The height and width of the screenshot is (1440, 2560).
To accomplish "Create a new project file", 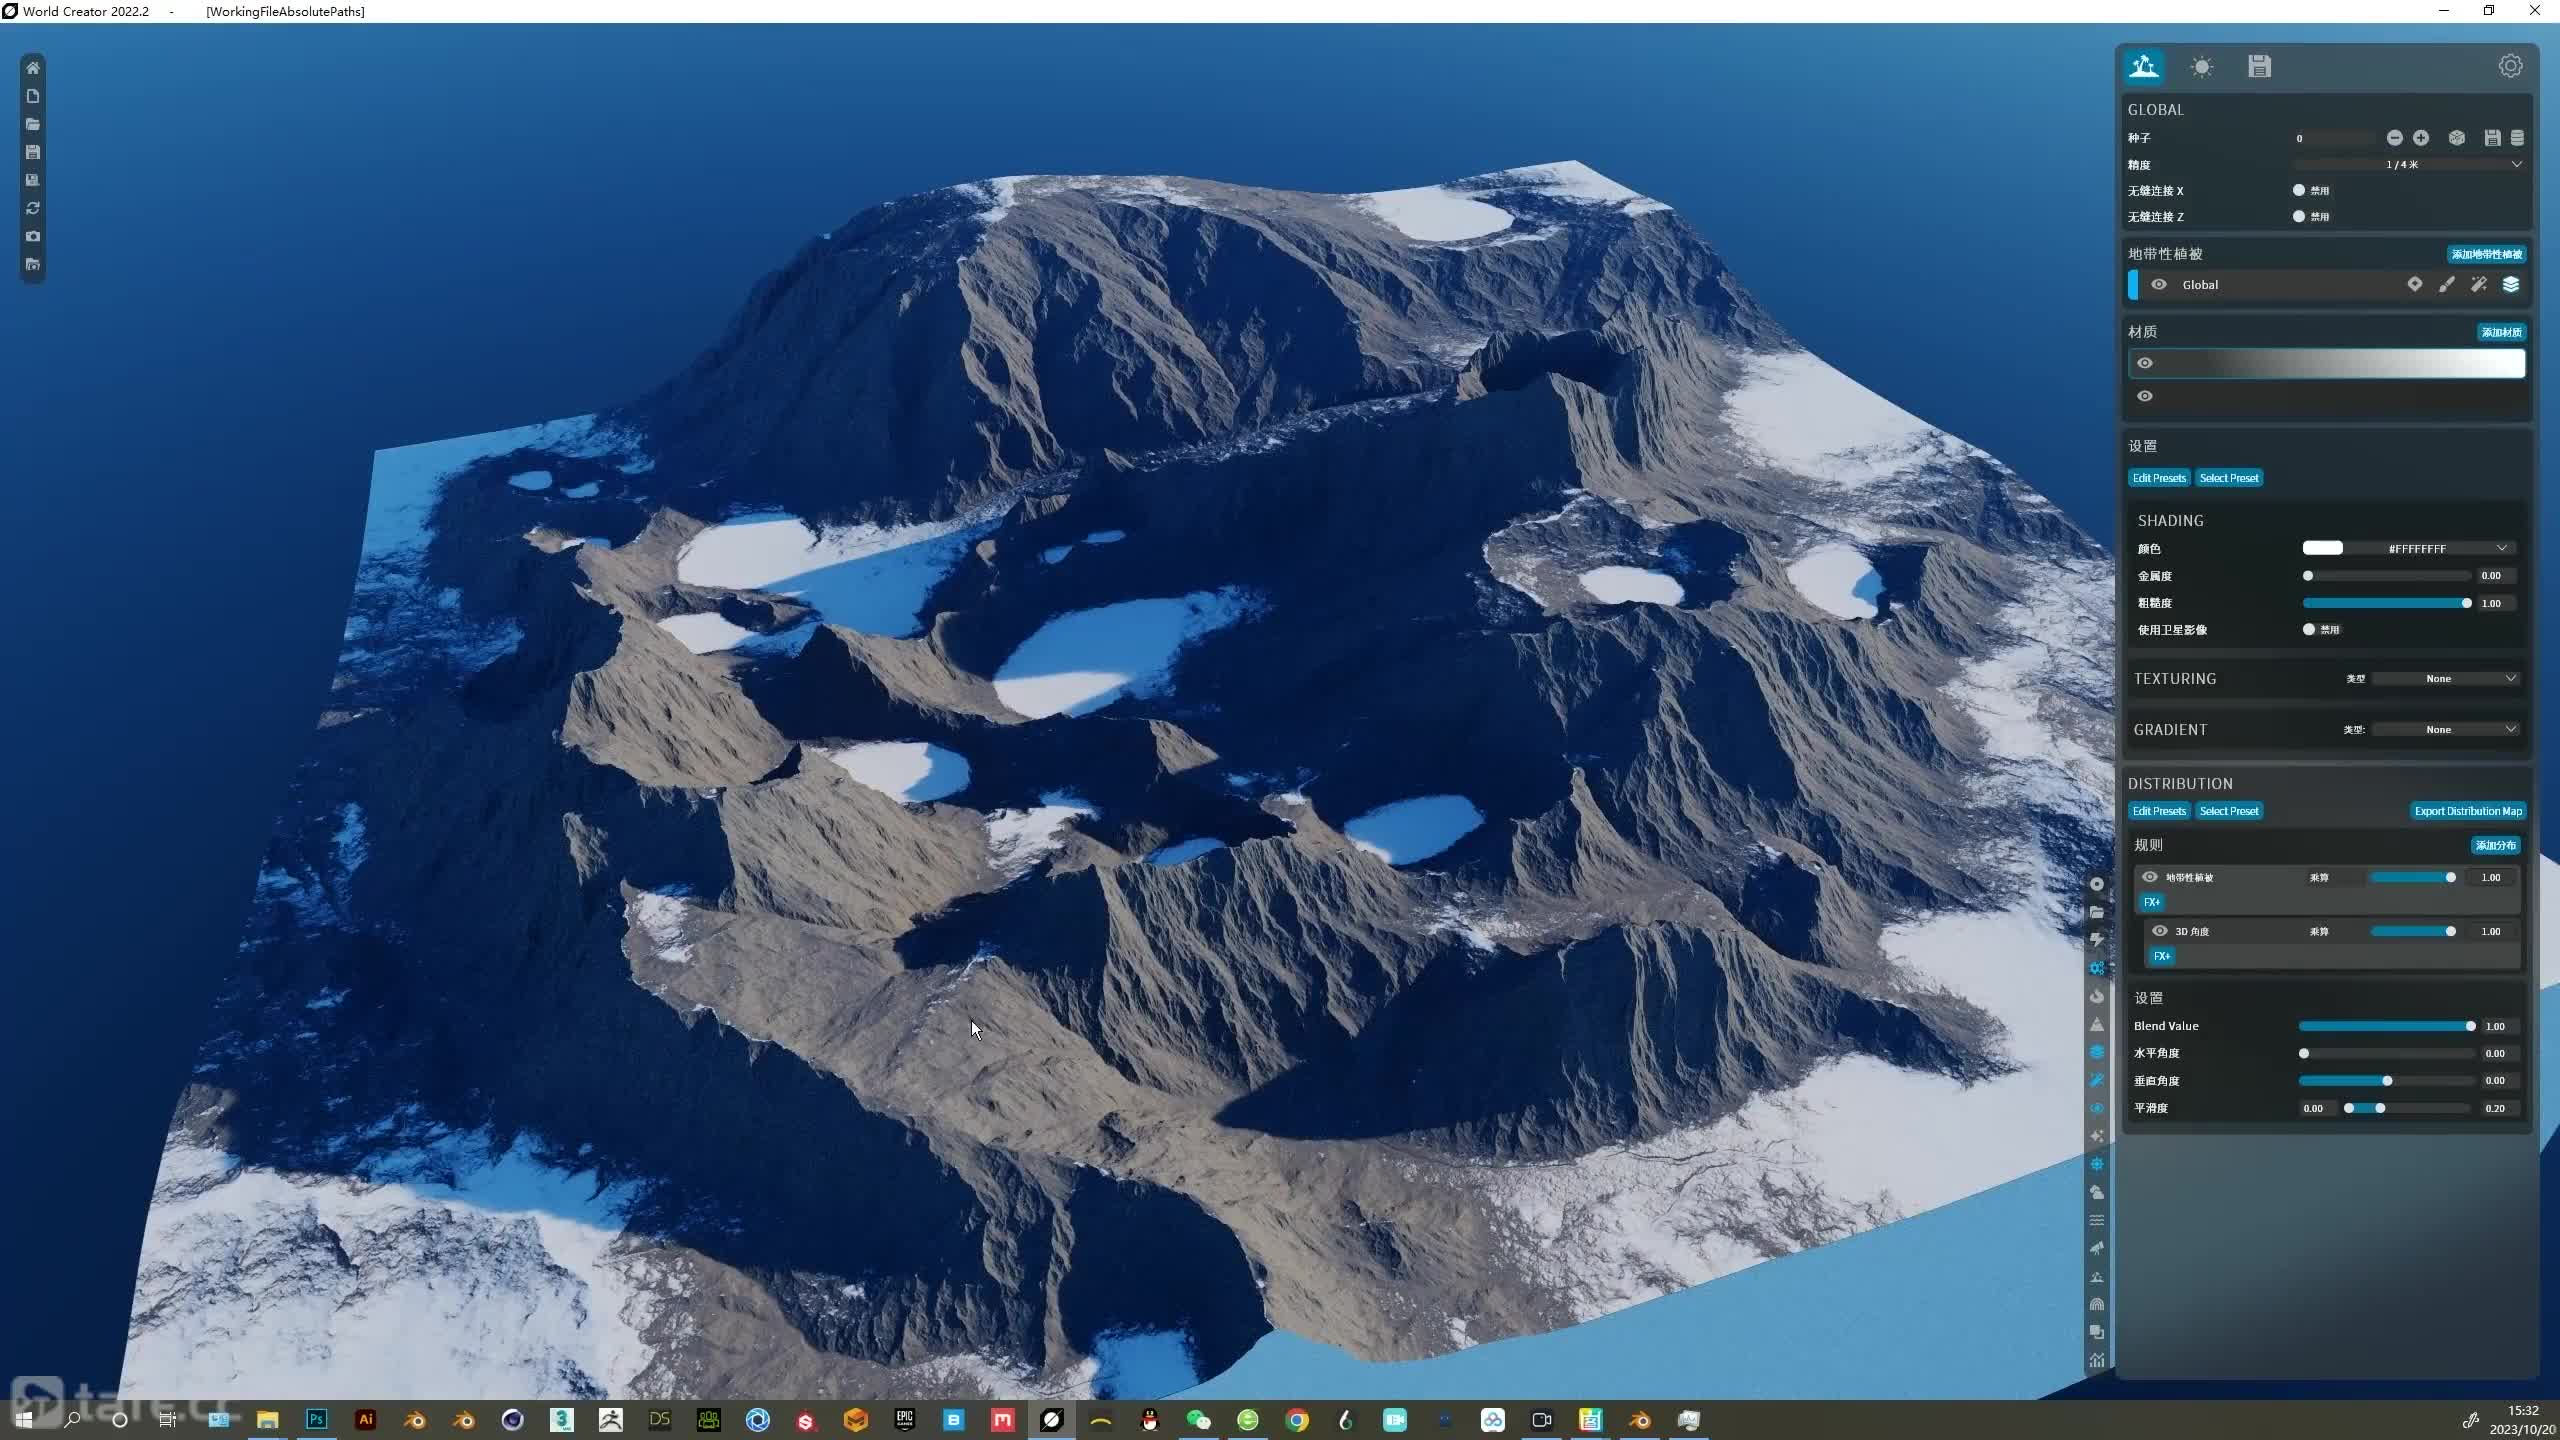I will (33, 96).
